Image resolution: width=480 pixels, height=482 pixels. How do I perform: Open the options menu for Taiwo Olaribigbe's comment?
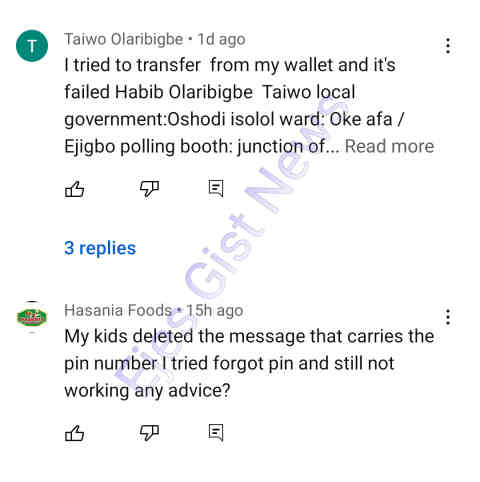pos(448,46)
